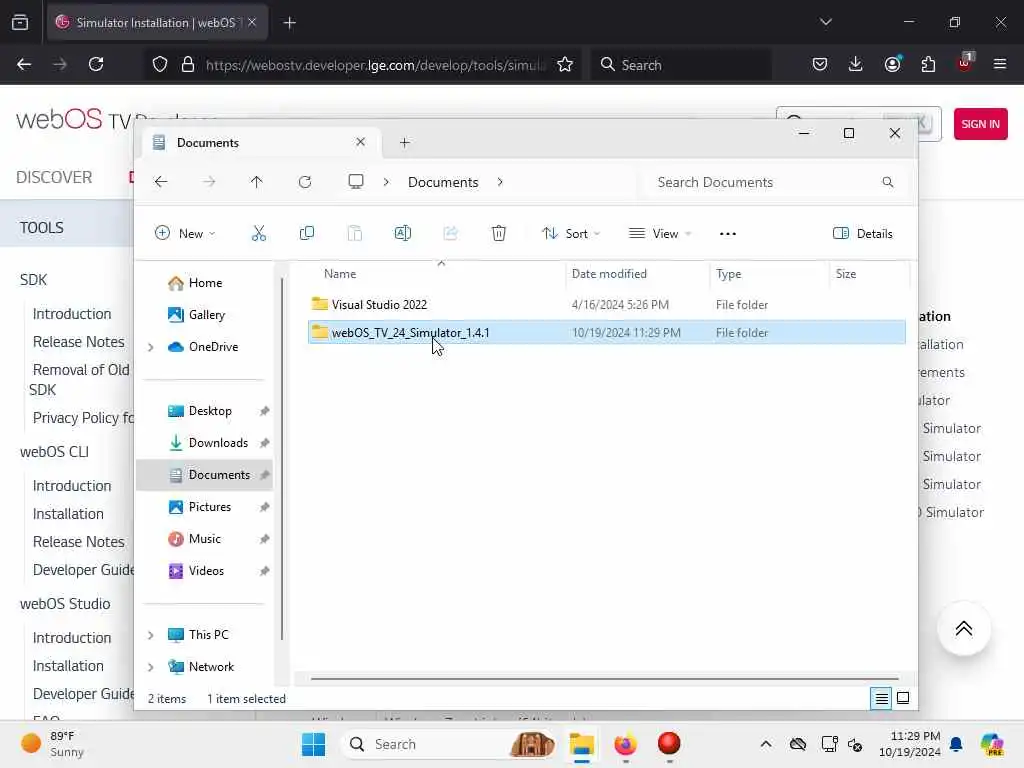The image size is (1024, 768).
Task: Click the Cut scissors icon in Explorer toolbar
Action: [x=259, y=233]
